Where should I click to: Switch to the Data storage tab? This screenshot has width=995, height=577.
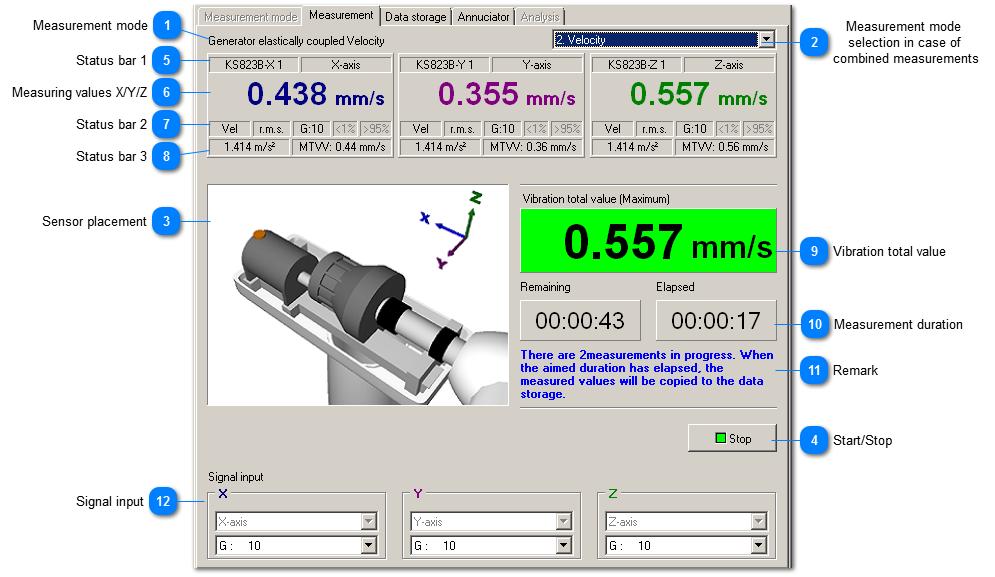click(x=415, y=16)
